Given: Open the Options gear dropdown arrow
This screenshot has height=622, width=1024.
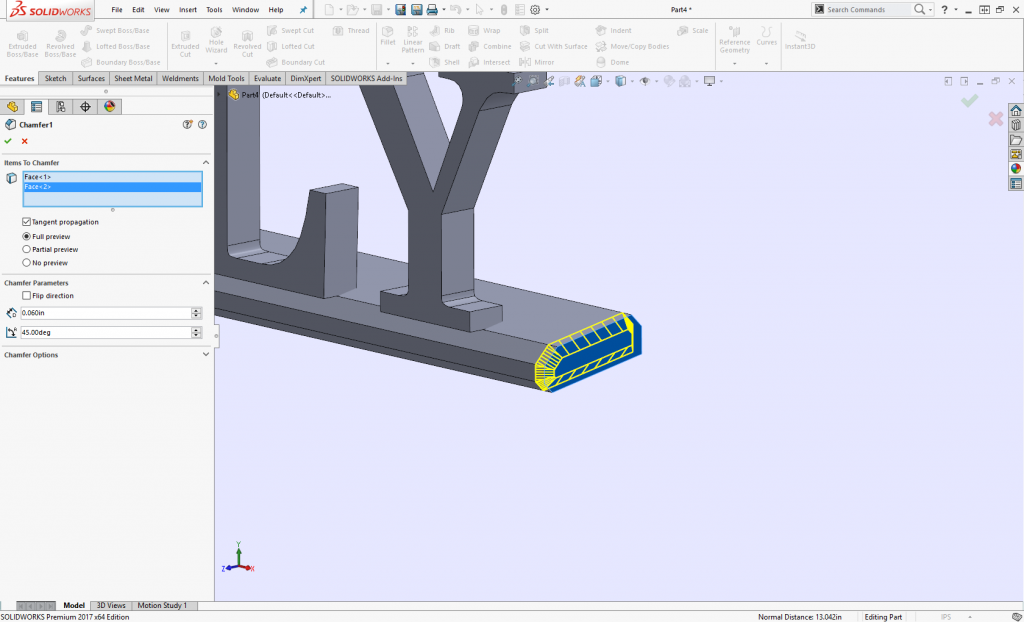Looking at the screenshot, I should click(547, 10).
